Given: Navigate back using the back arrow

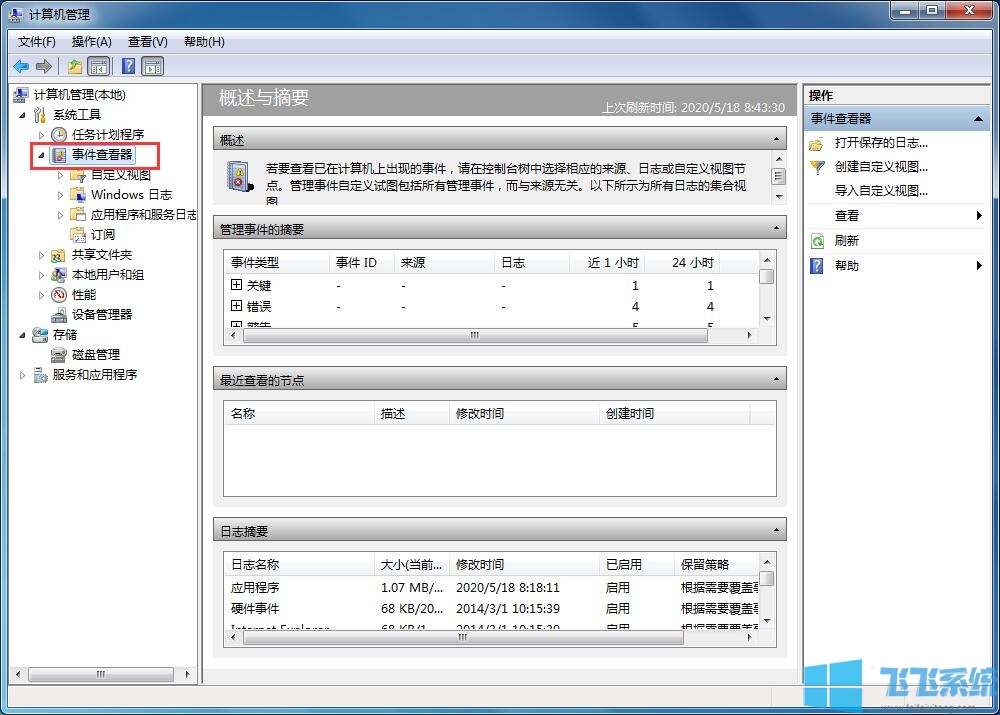Looking at the screenshot, I should (x=21, y=66).
